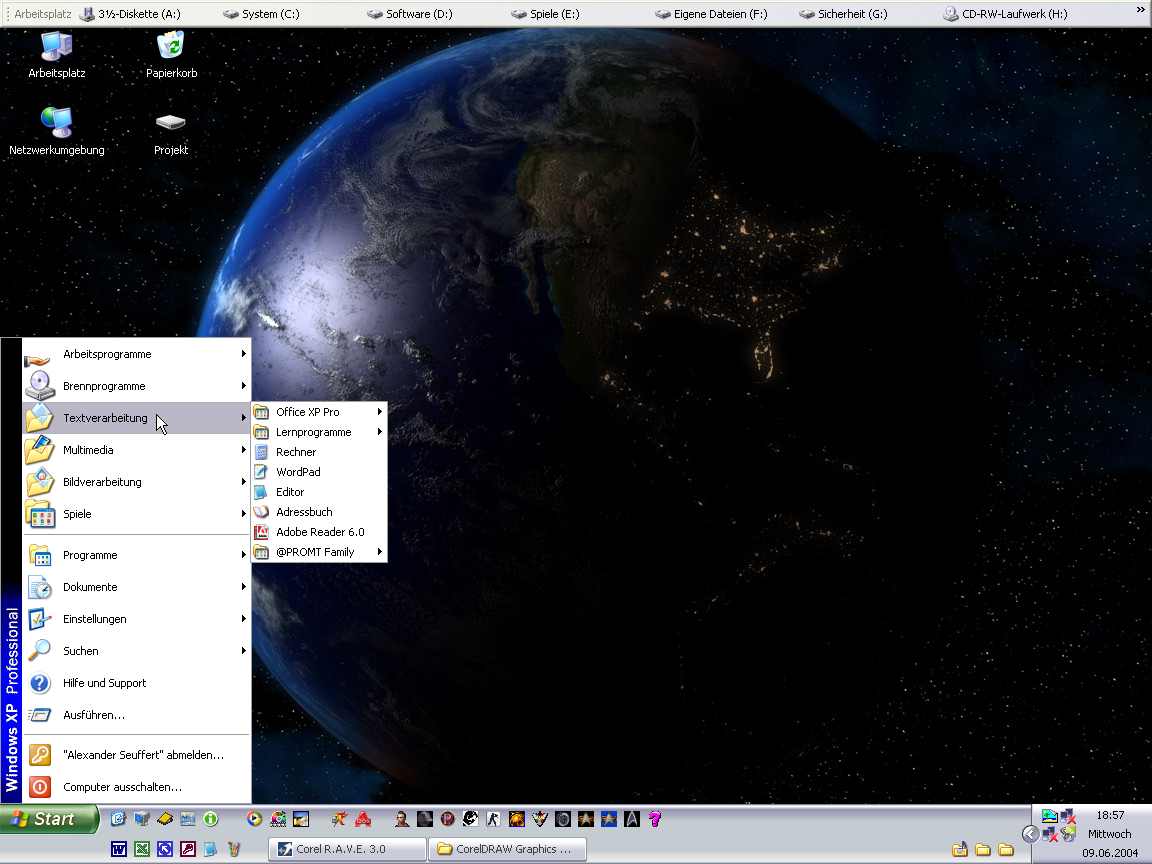Click the taskbar clock showing 18:57

[x=1109, y=816]
